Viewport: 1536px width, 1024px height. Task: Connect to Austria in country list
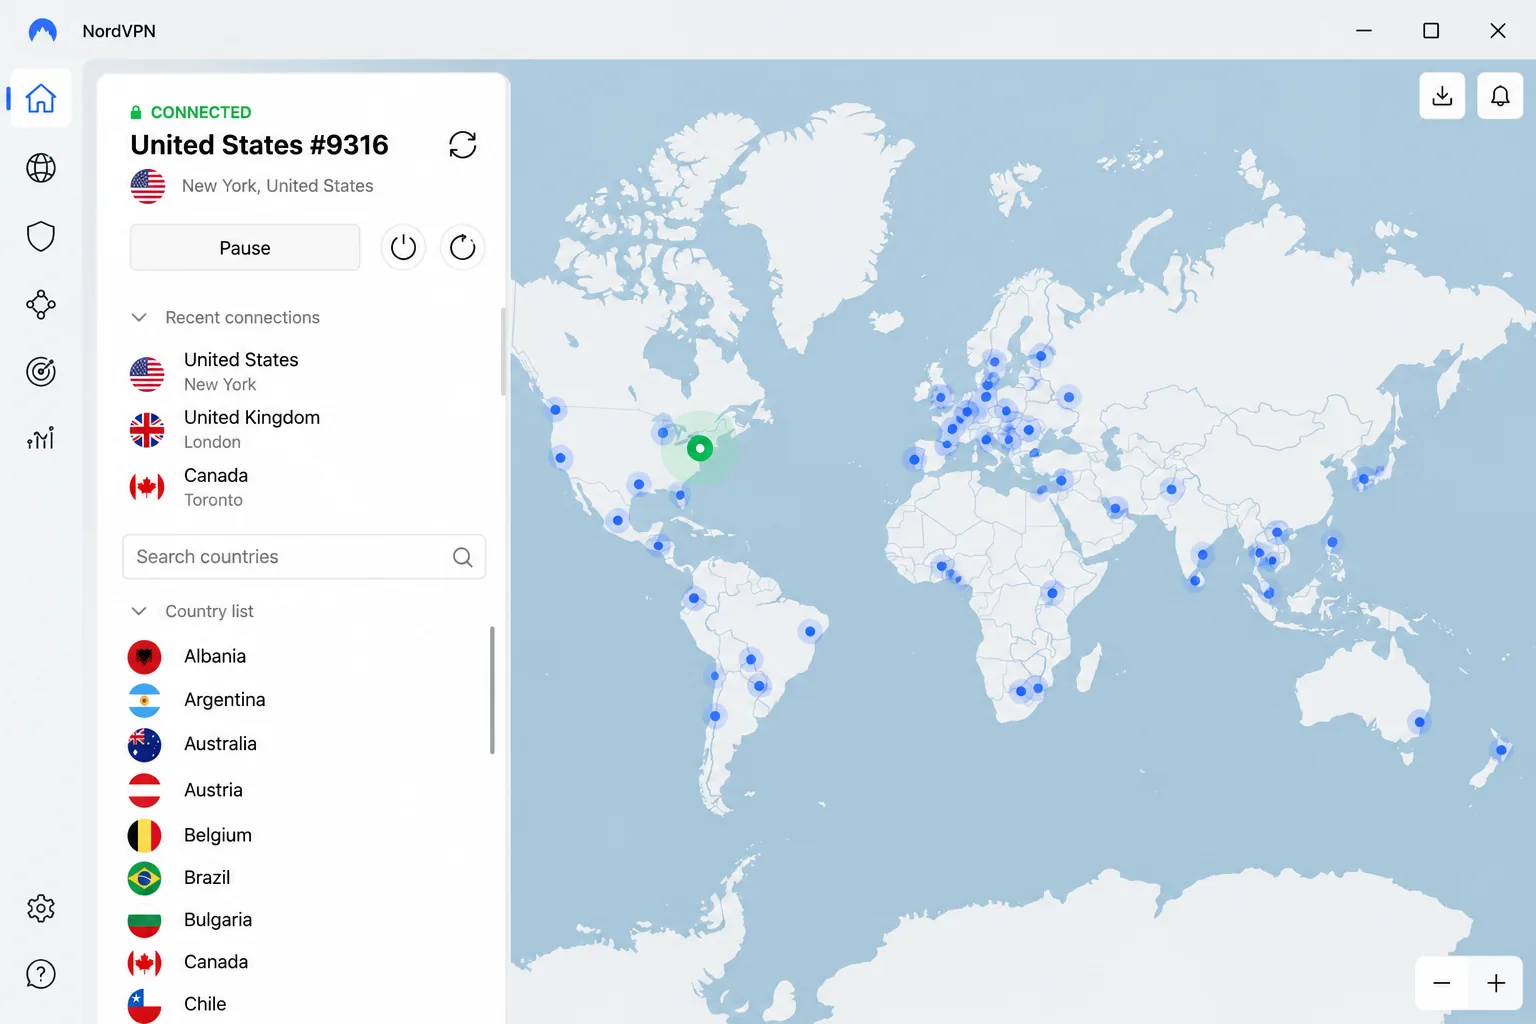305,790
